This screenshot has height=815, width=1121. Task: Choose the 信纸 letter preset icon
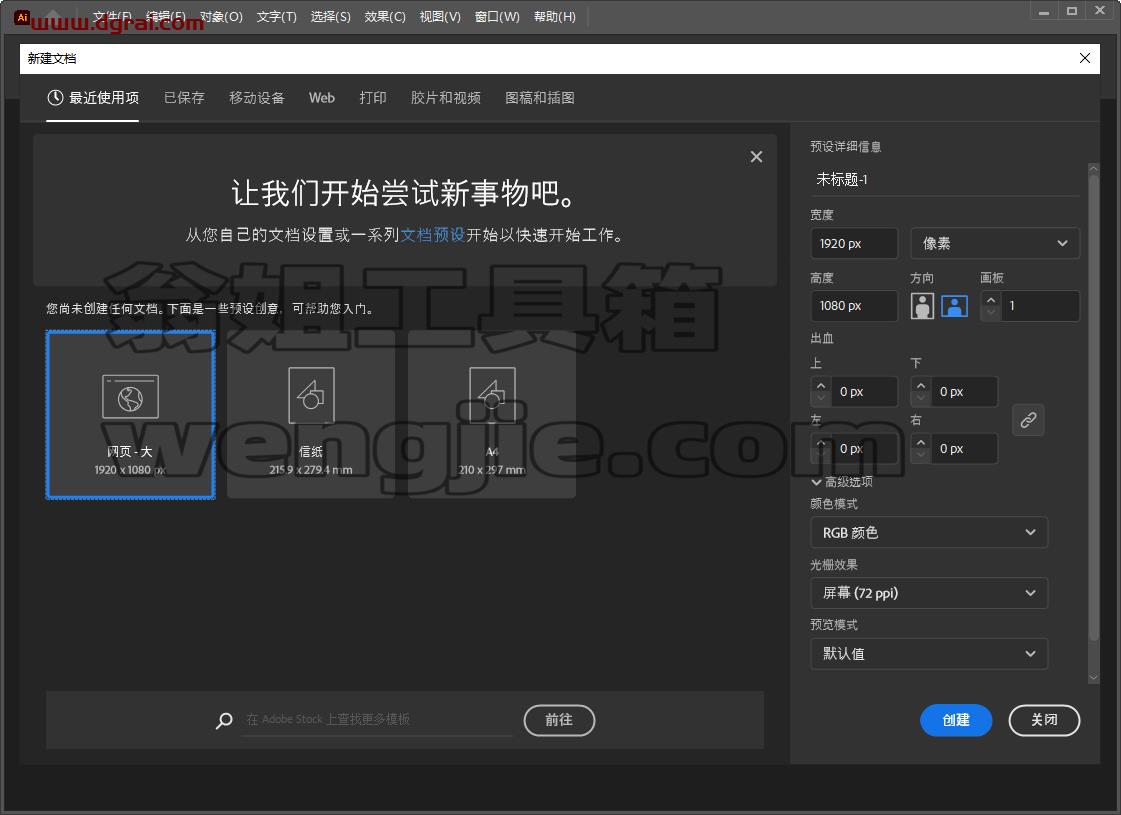[311, 395]
